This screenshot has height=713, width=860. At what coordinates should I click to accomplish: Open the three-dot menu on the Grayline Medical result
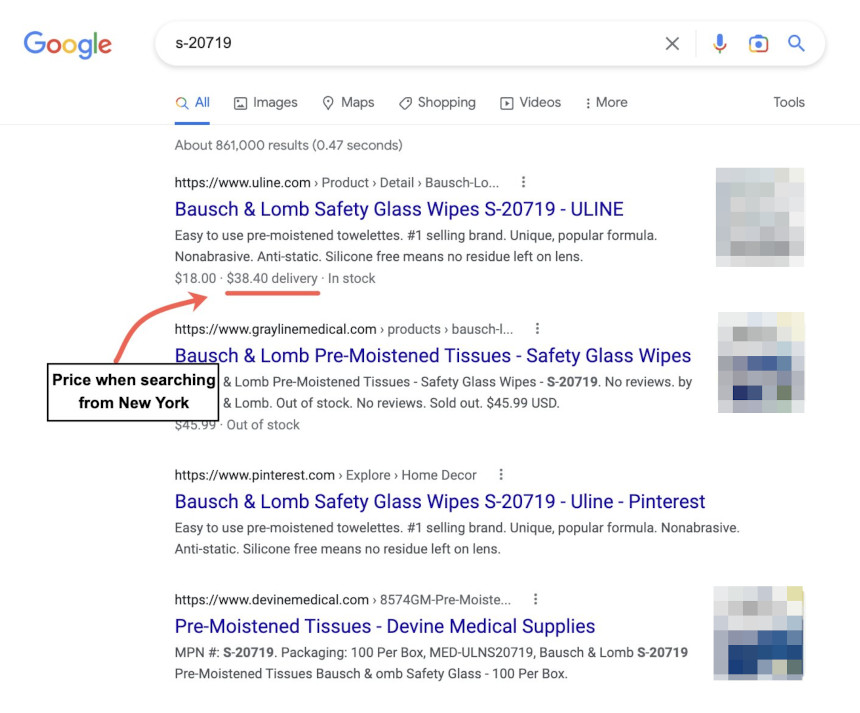click(538, 328)
